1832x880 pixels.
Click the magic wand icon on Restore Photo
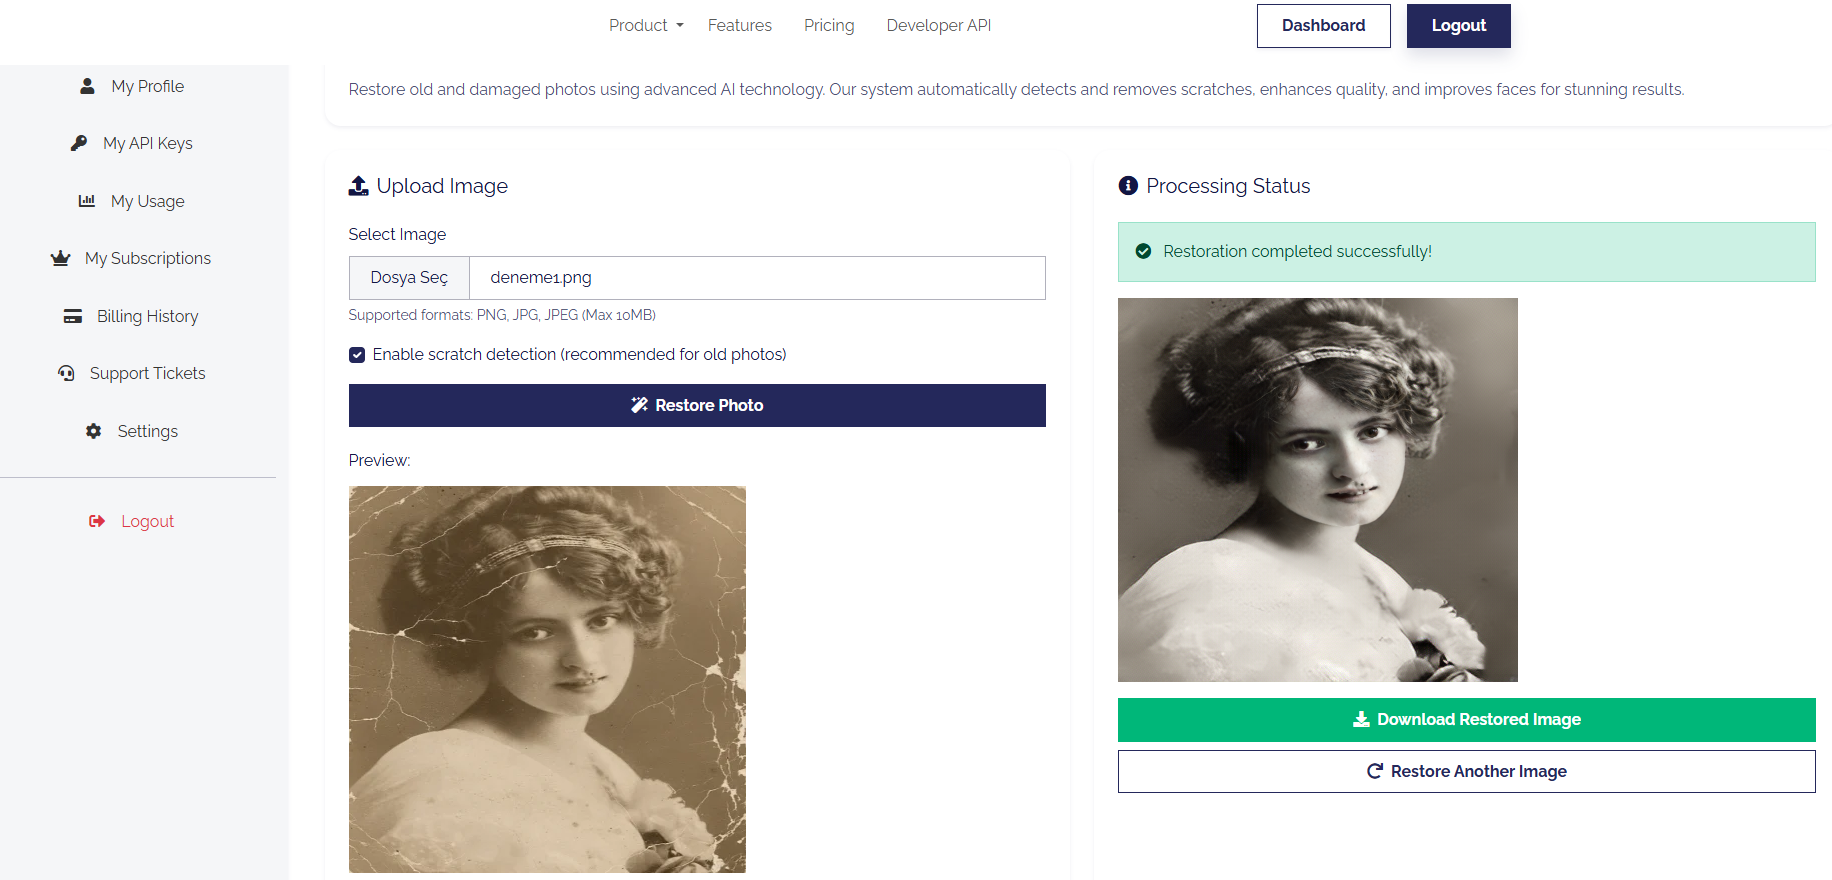tap(640, 405)
